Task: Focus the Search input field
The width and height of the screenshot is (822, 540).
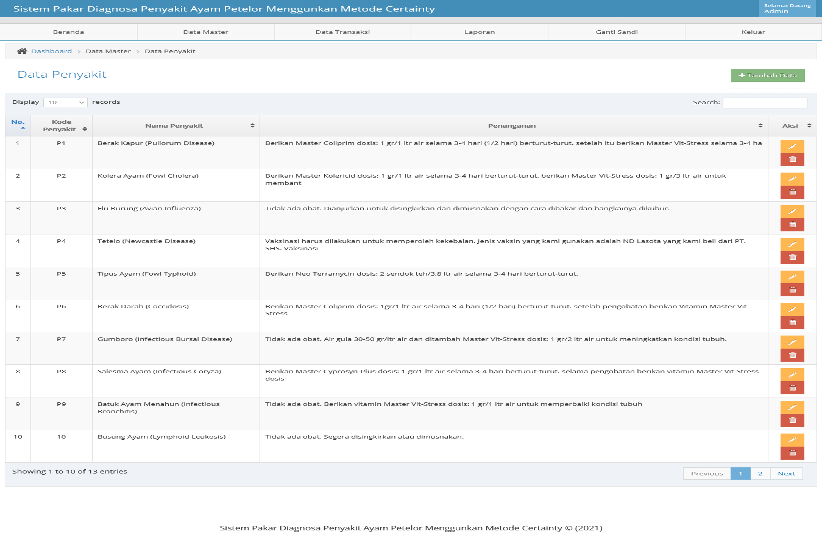Action: 764,103
